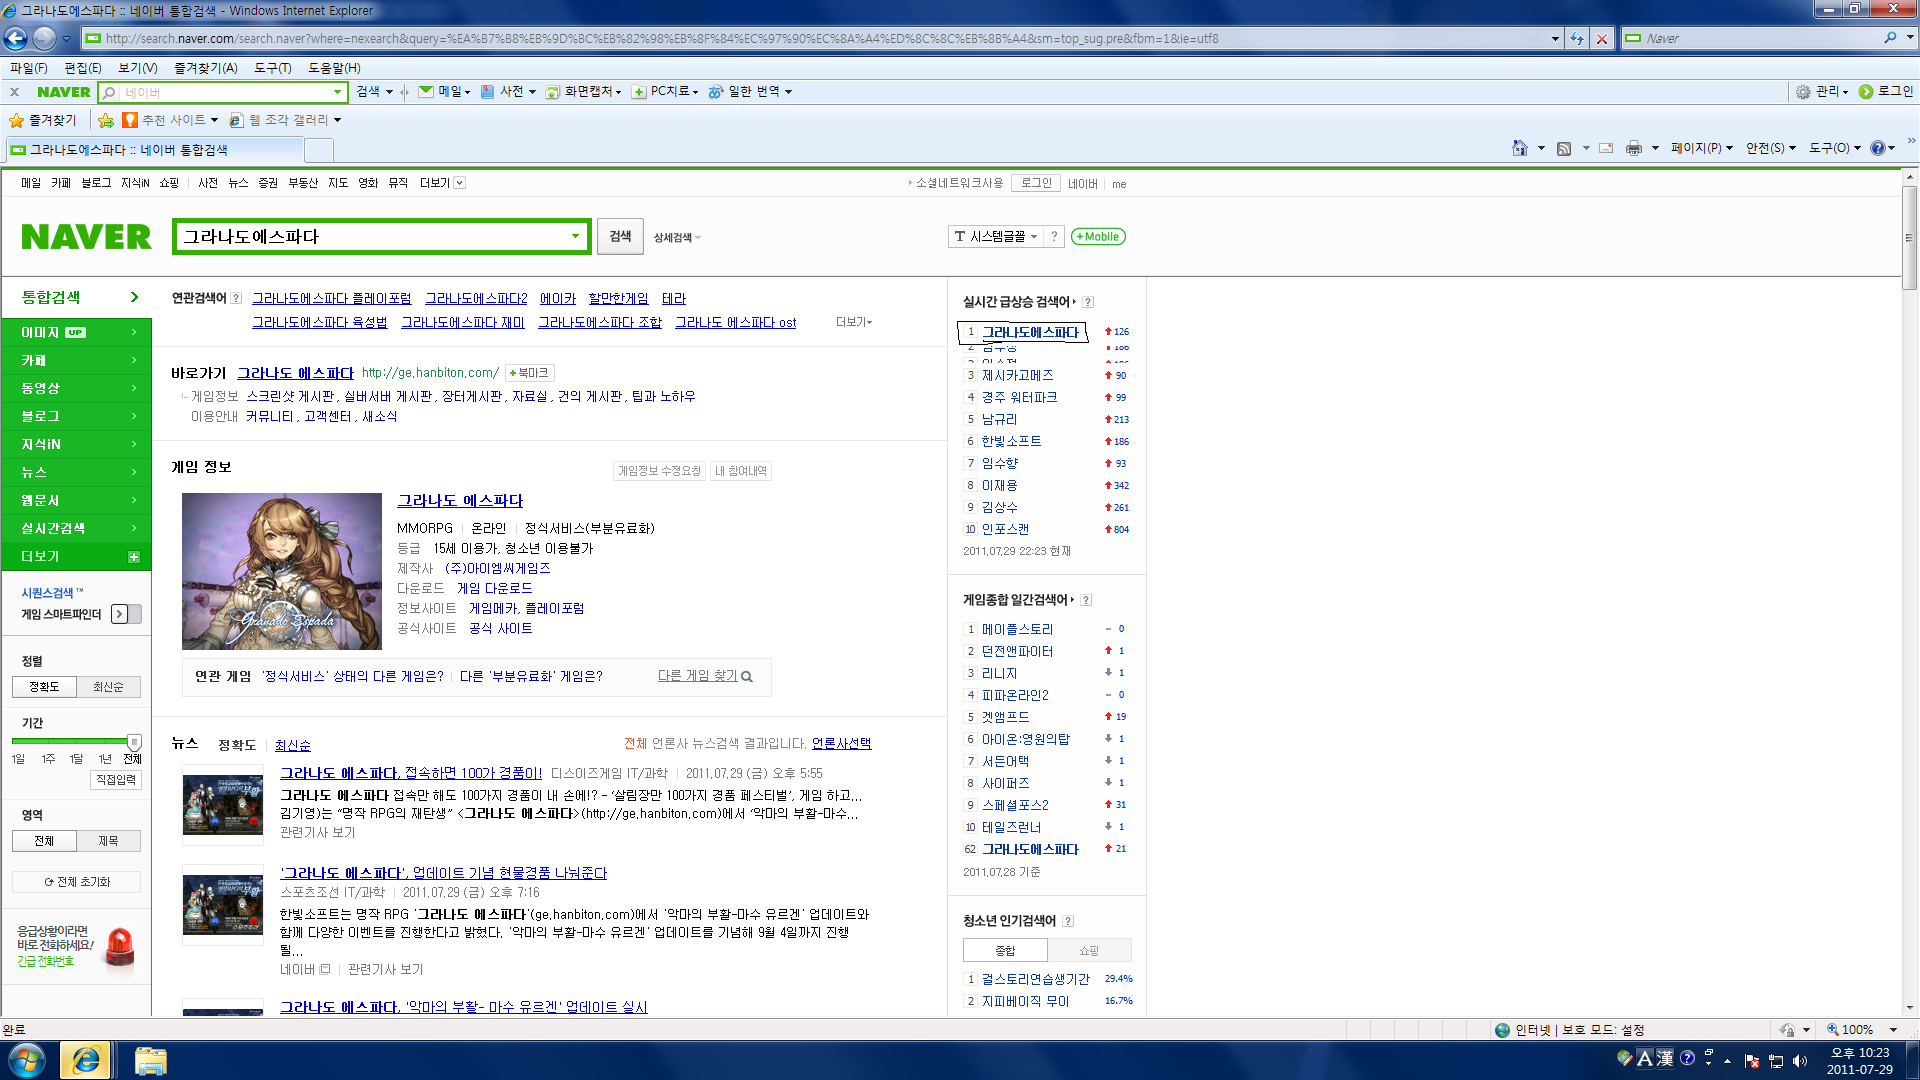Open the 관리 gear icon in the Naver toolbar
Screen dimensions: 1920x1080
click(x=1803, y=91)
